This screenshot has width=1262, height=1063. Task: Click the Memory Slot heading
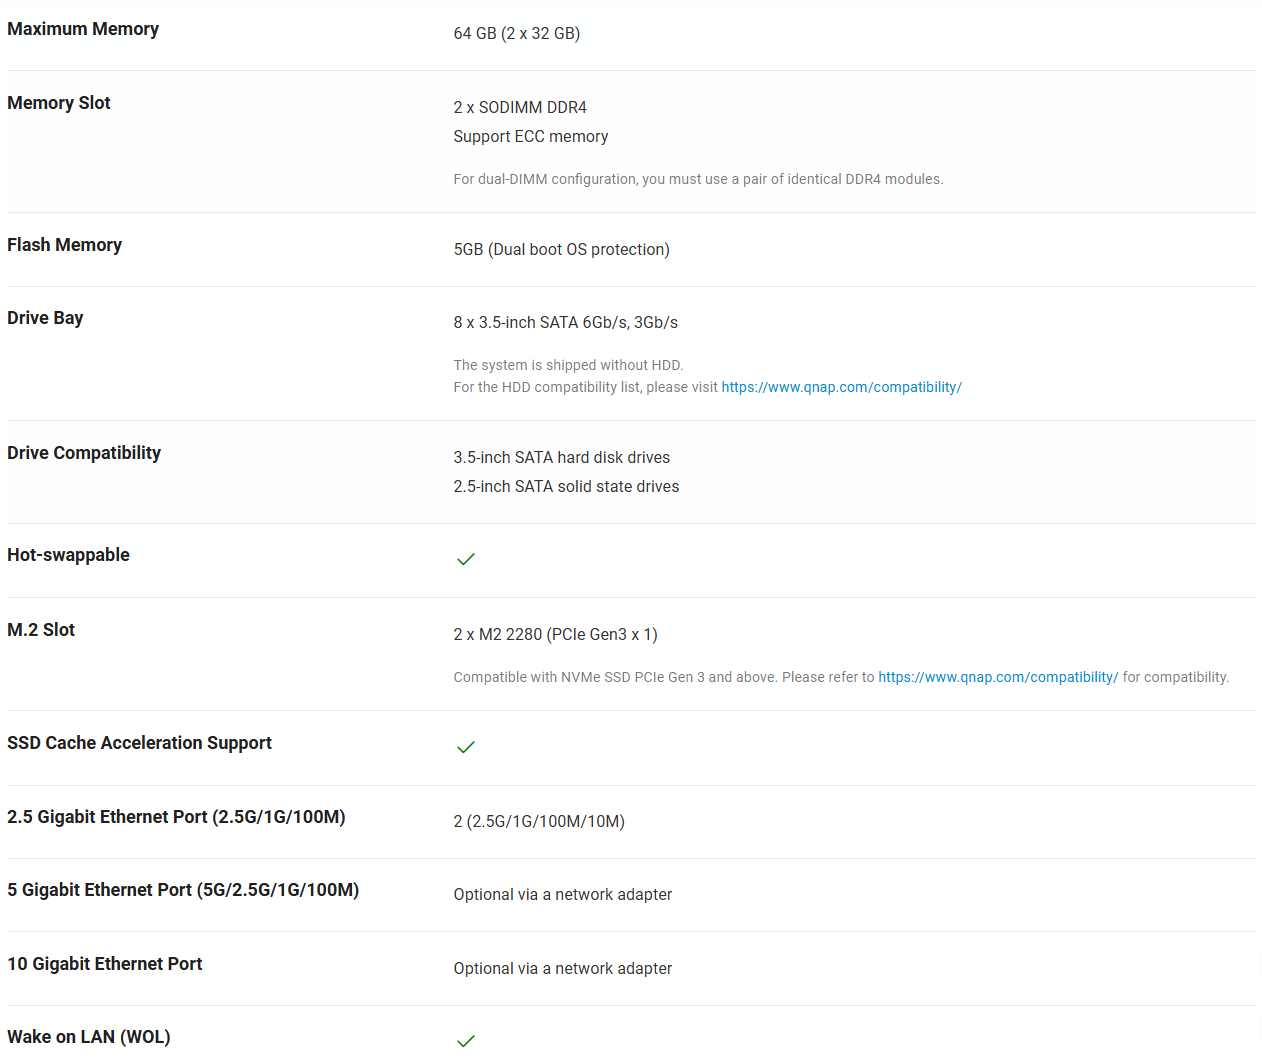tap(59, 103)
